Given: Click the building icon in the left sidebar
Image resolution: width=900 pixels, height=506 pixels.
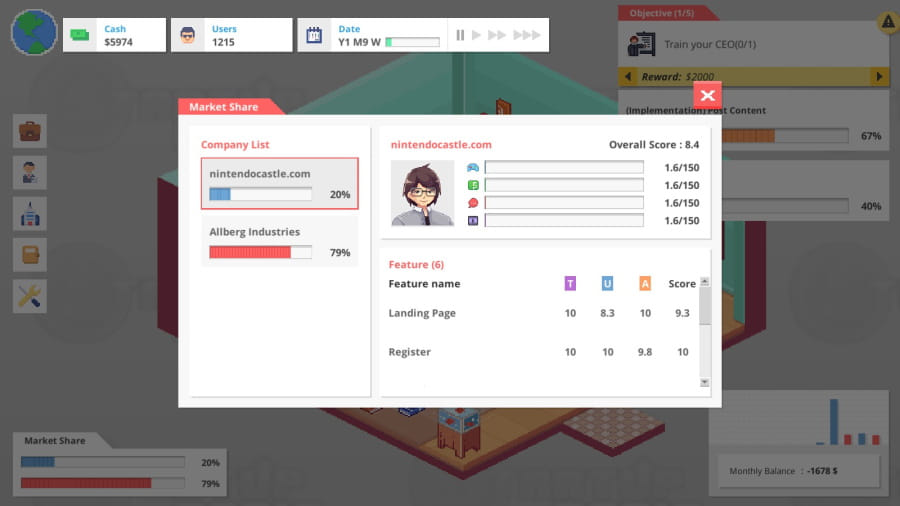Looking at the screenshot, I should pyautogui.click(x=30, y=213).
